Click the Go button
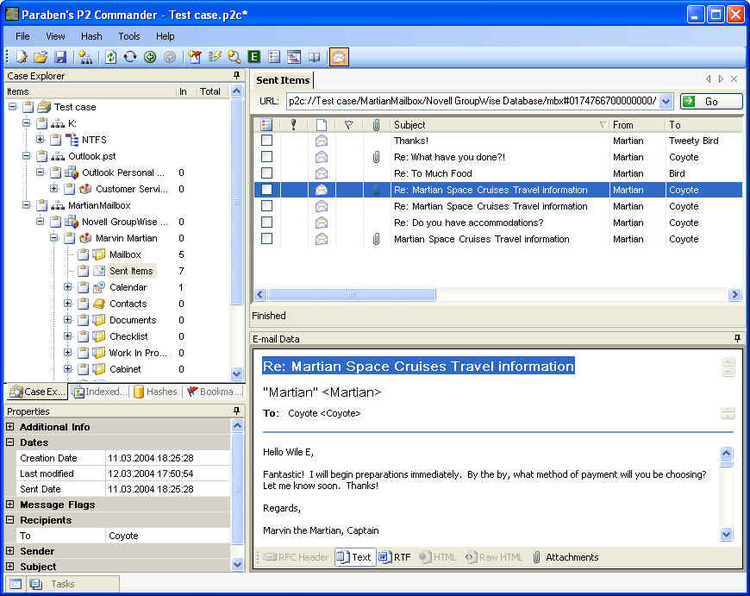This screenshot has height=596, width=750. [711, 101]
